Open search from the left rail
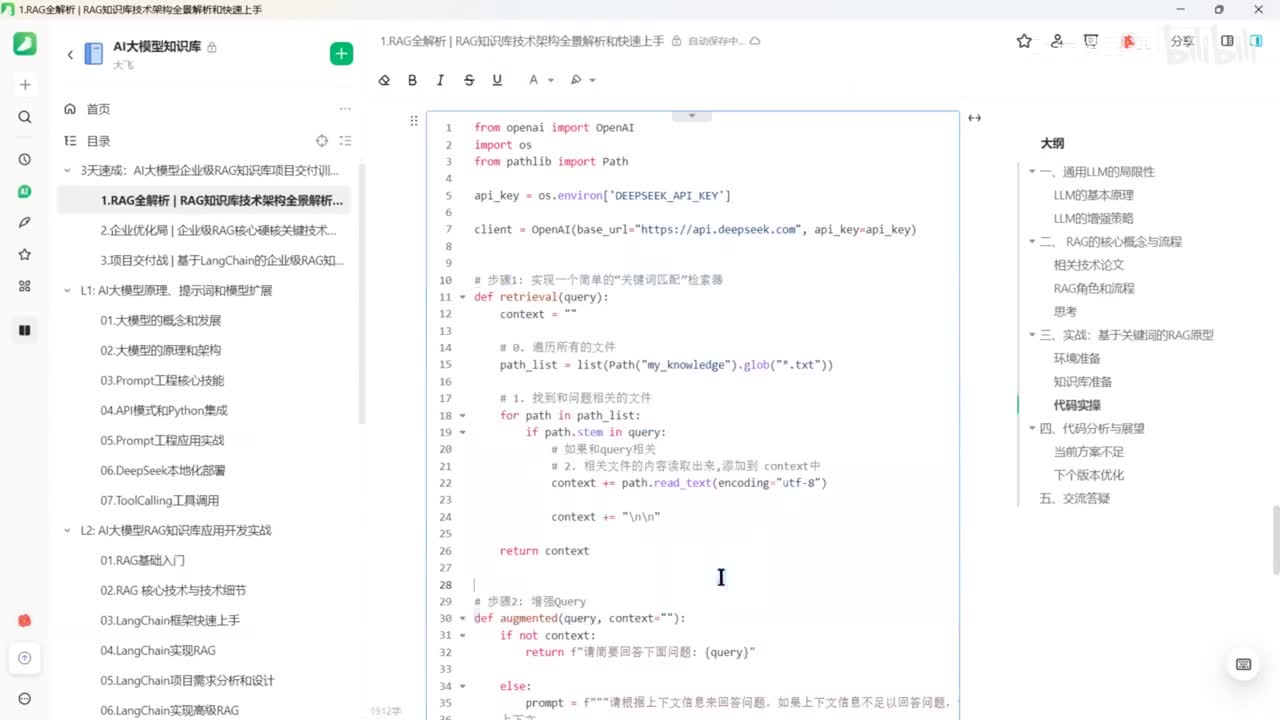 pyautogui.click(x=25, y=117)
